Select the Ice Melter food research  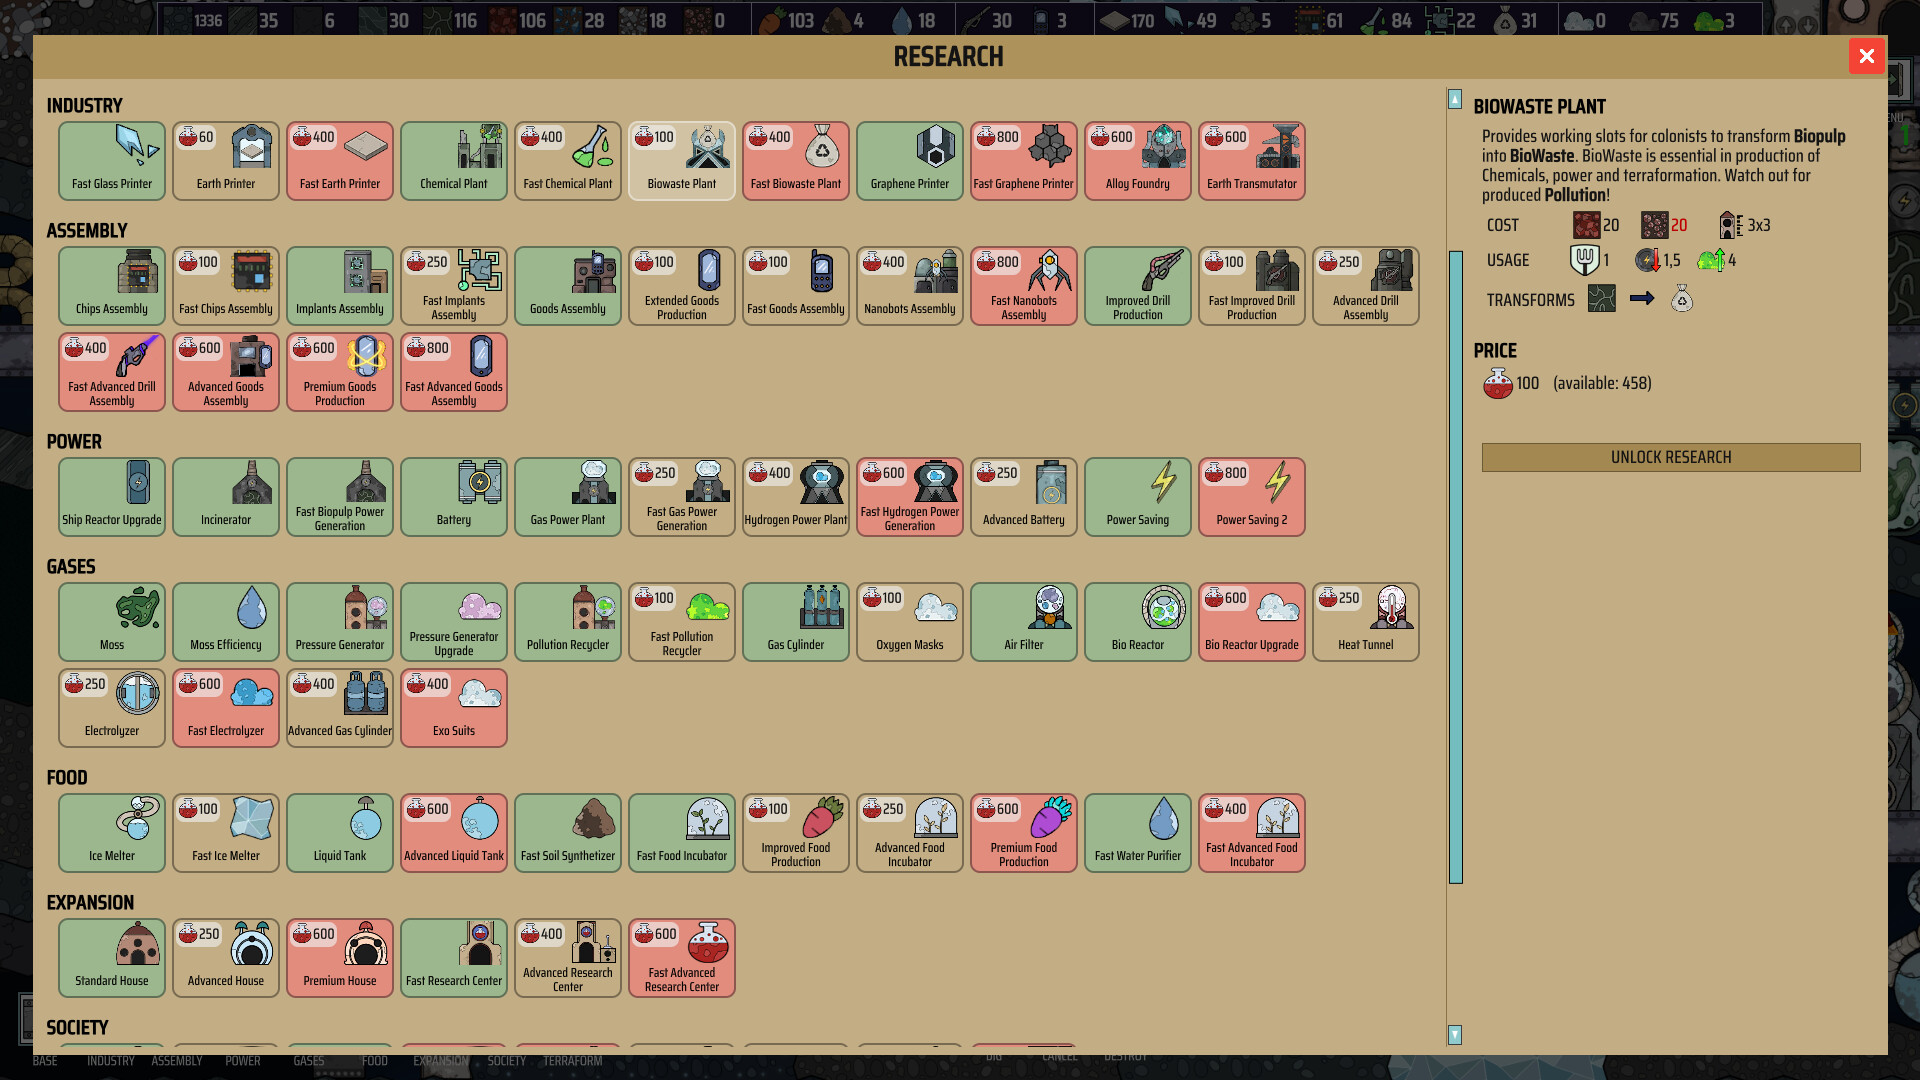coord(111,832)
